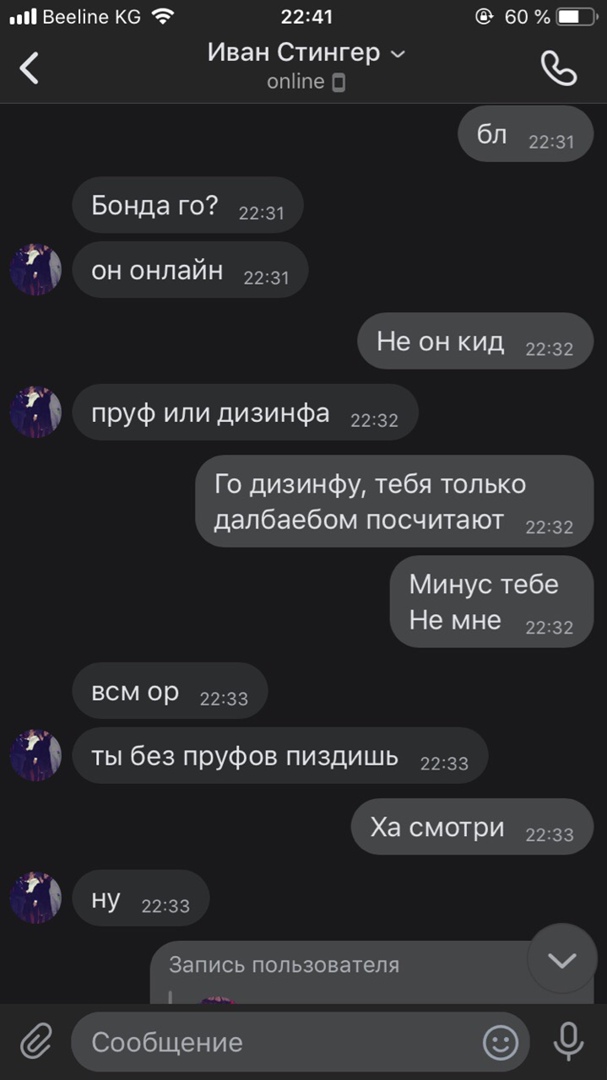Start a call with phone icon
The image size is (607, 1080).
[x=559, y=68]
